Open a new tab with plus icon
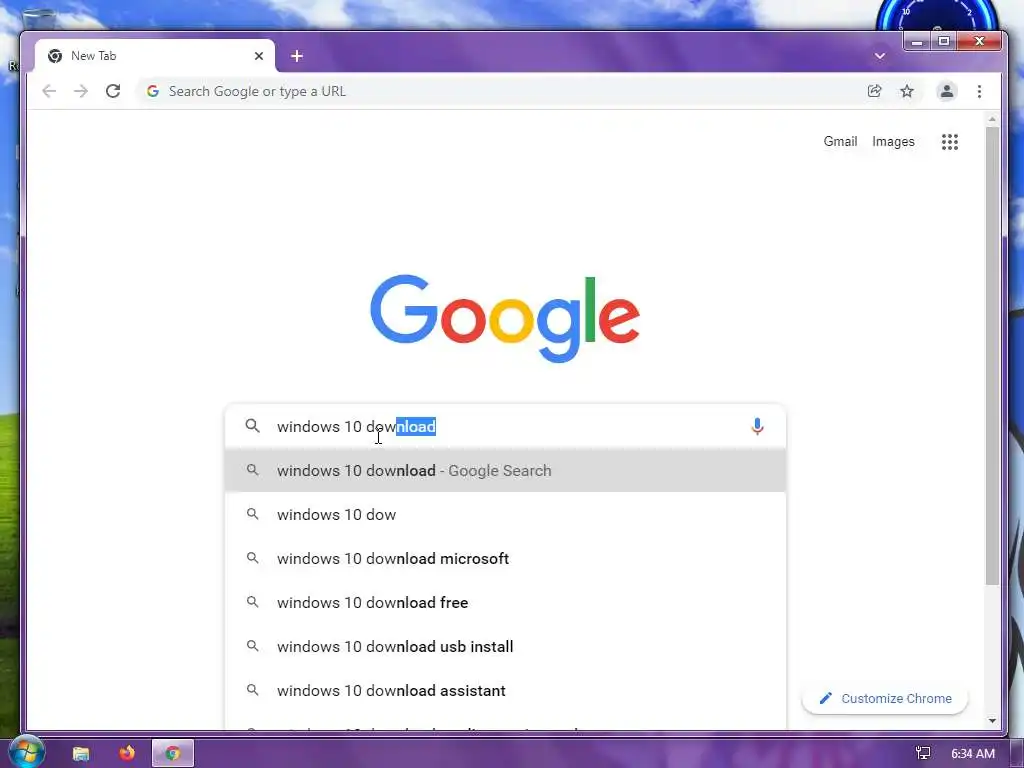This screenshot has width=1024, height=768. (296, 56)
